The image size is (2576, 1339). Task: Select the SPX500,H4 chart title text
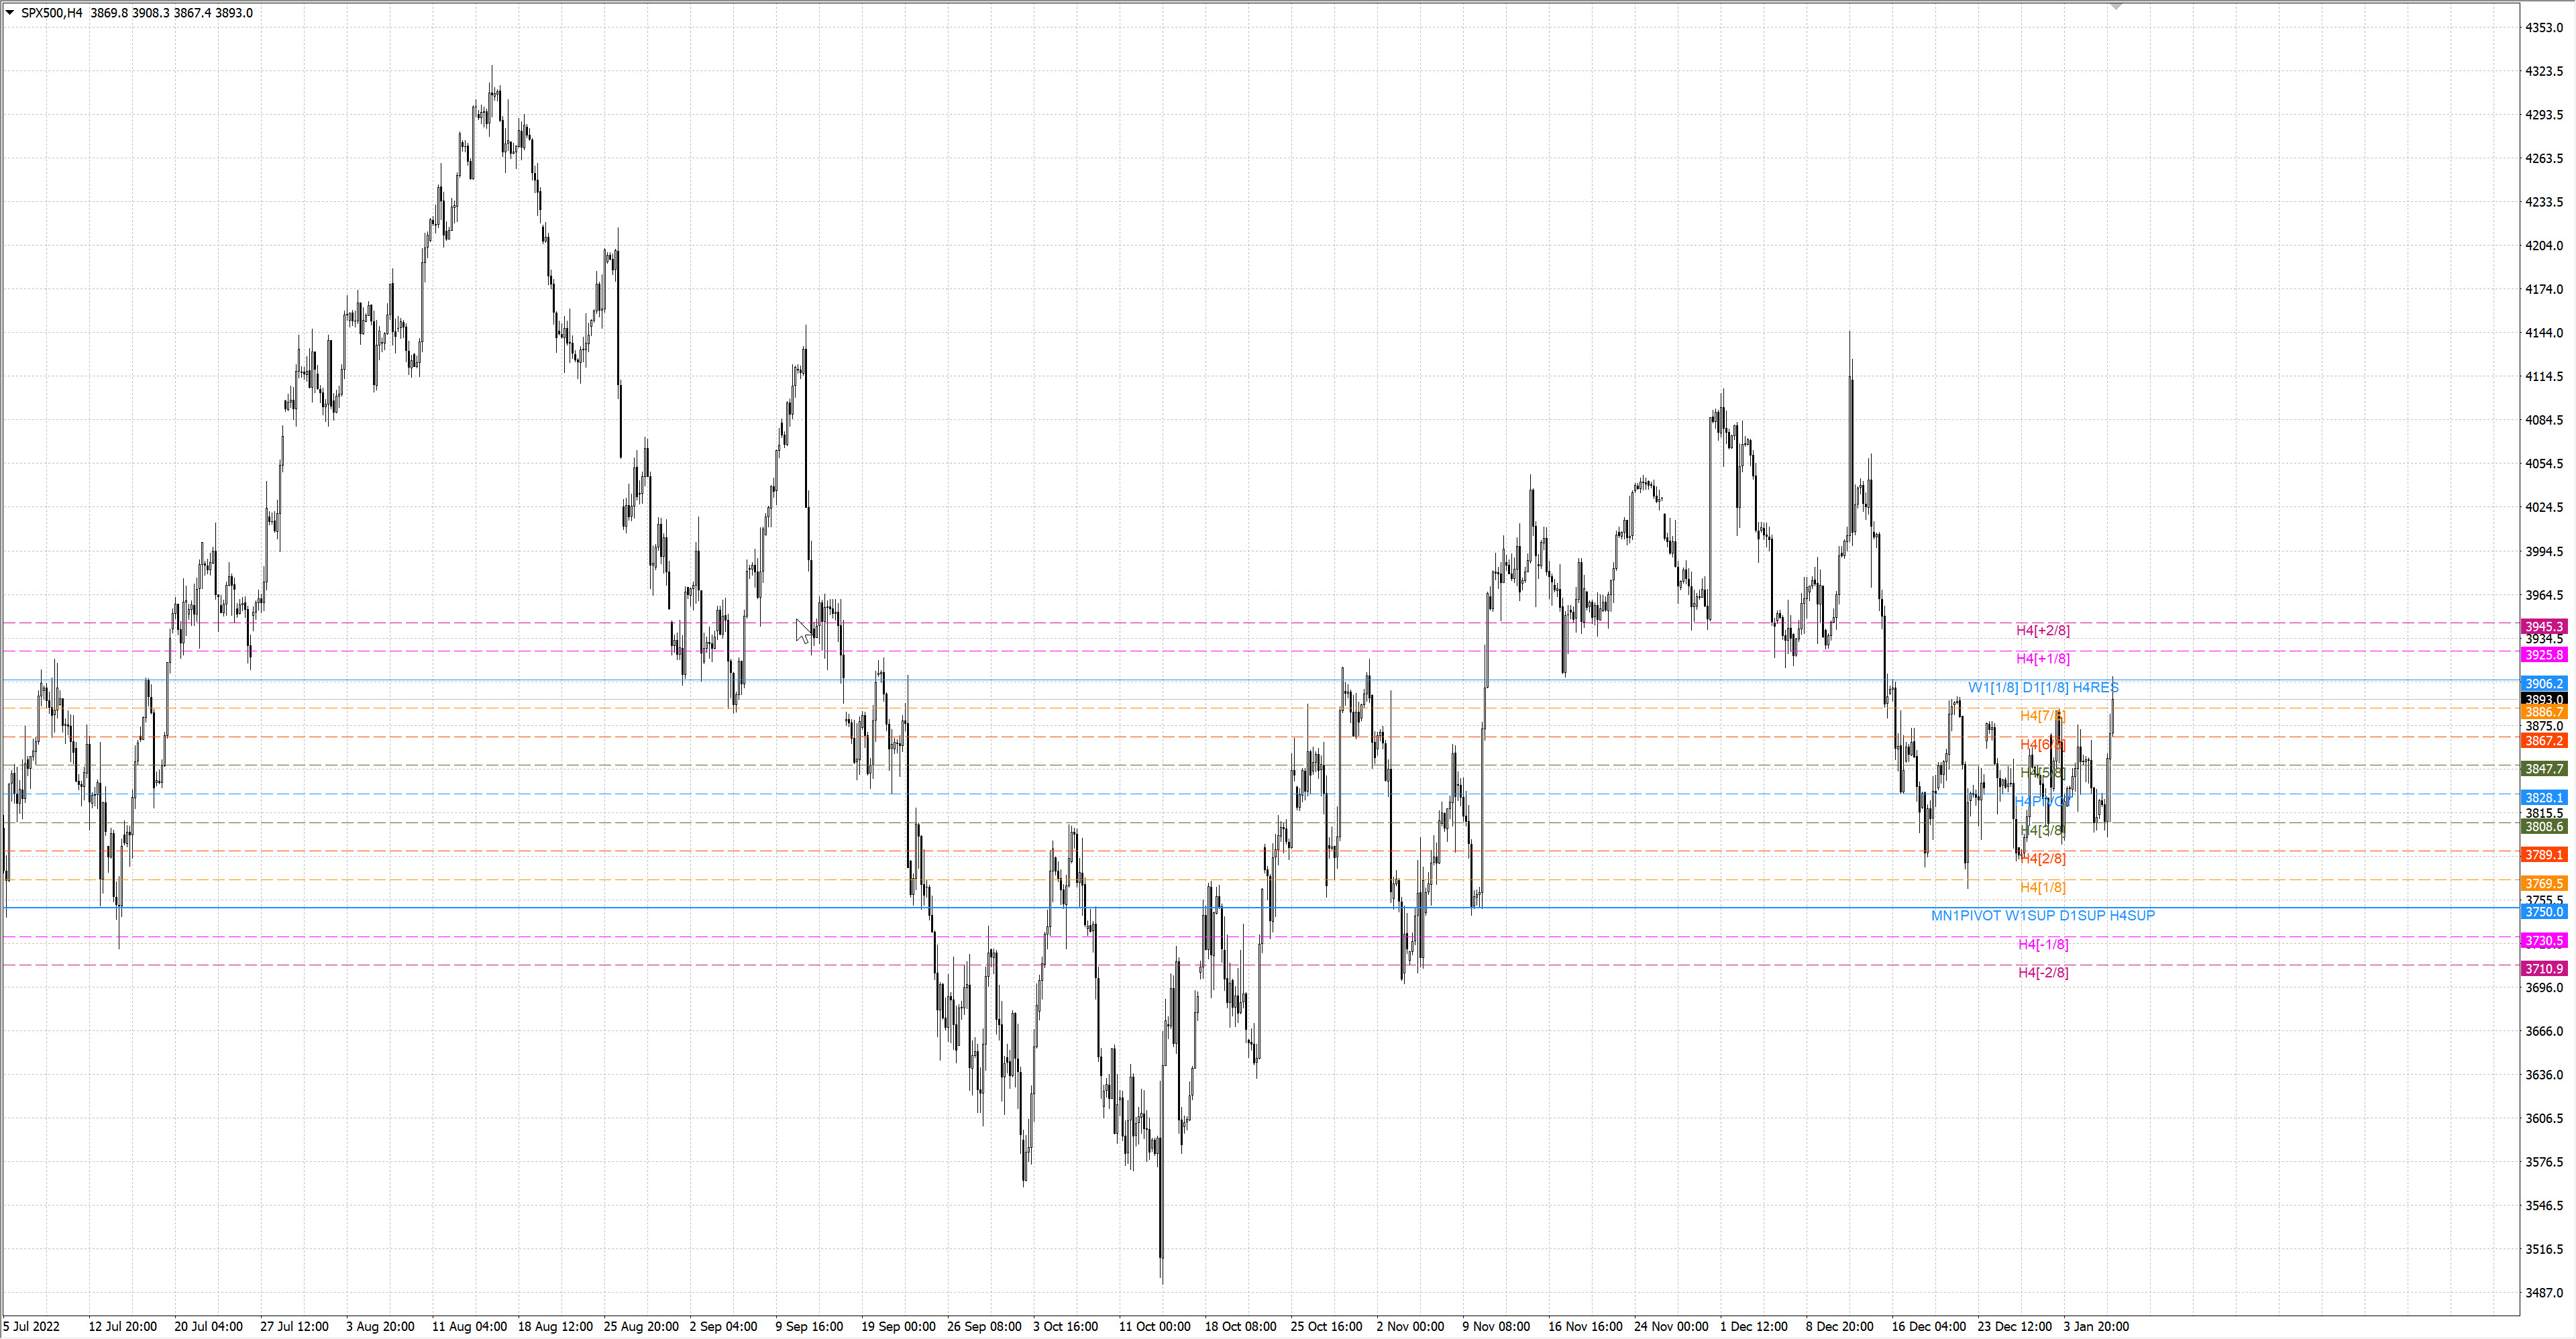(51, 13)
